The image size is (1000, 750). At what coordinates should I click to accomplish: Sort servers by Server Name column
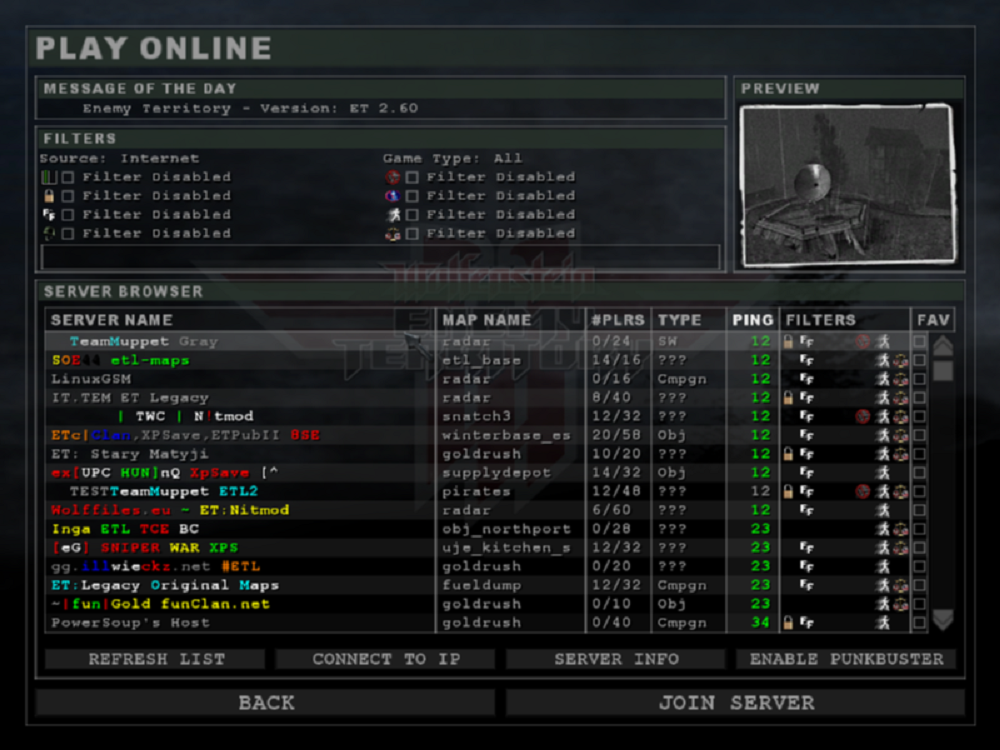pyautogui.click(x=240, y=320)
